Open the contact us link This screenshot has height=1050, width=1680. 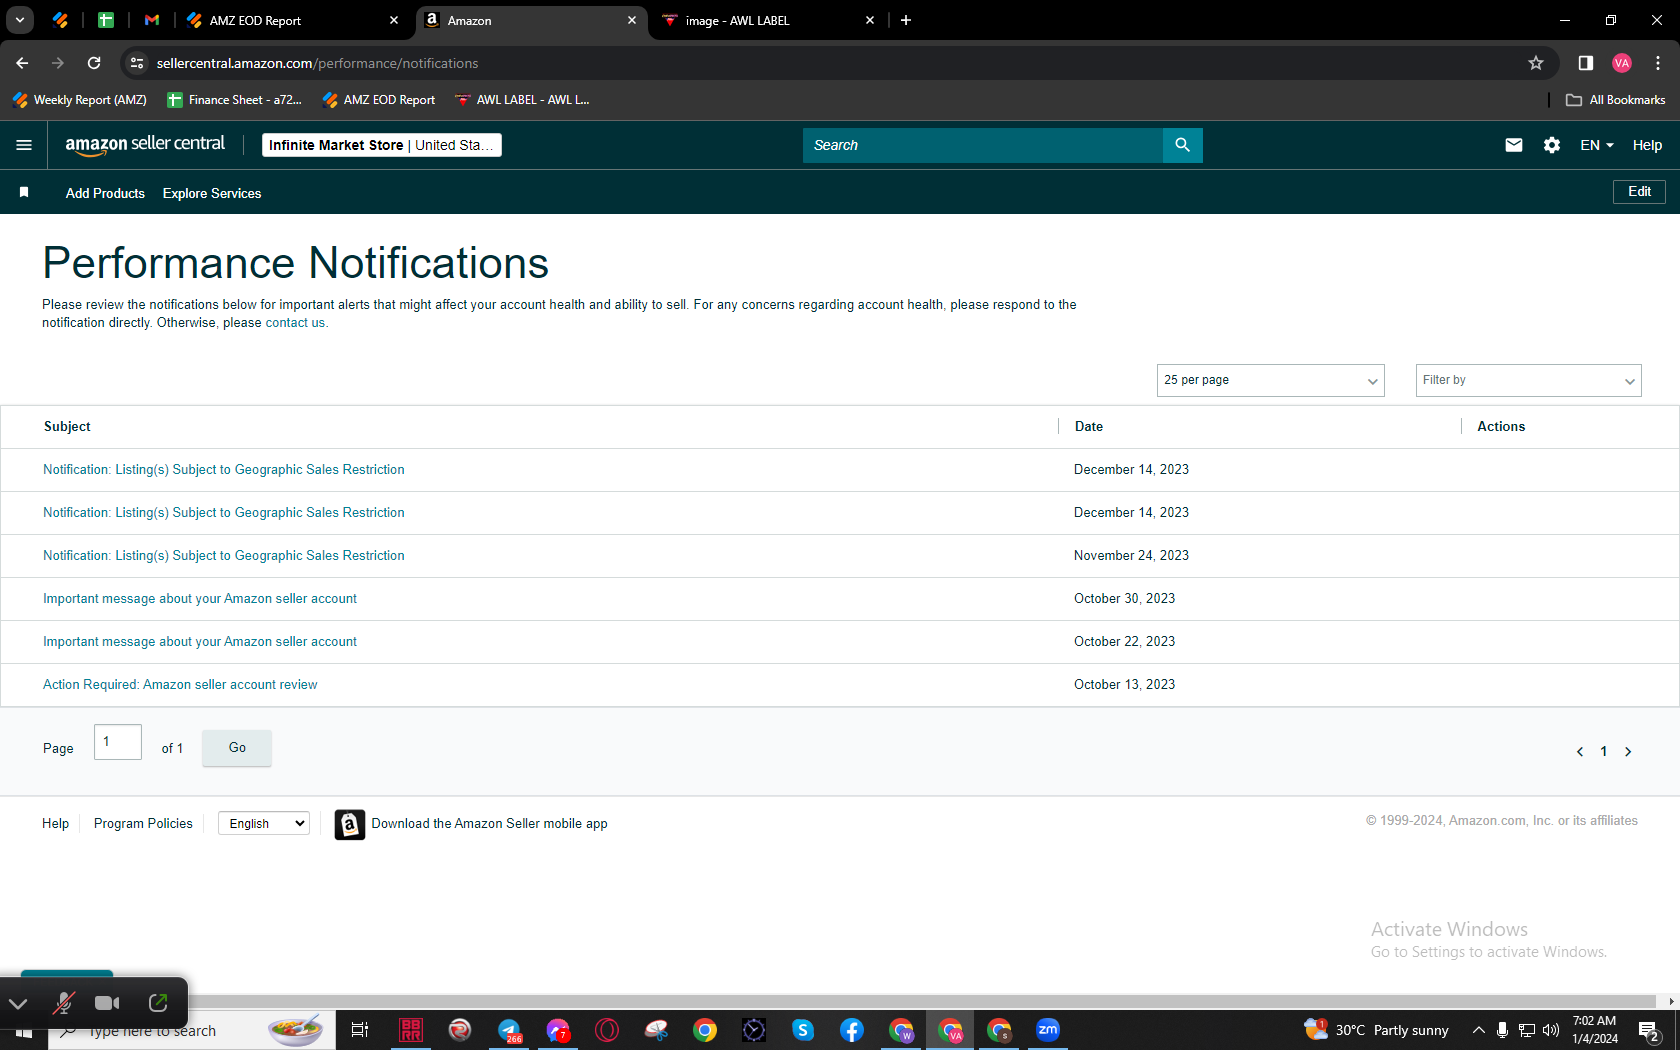coord(295,323)
